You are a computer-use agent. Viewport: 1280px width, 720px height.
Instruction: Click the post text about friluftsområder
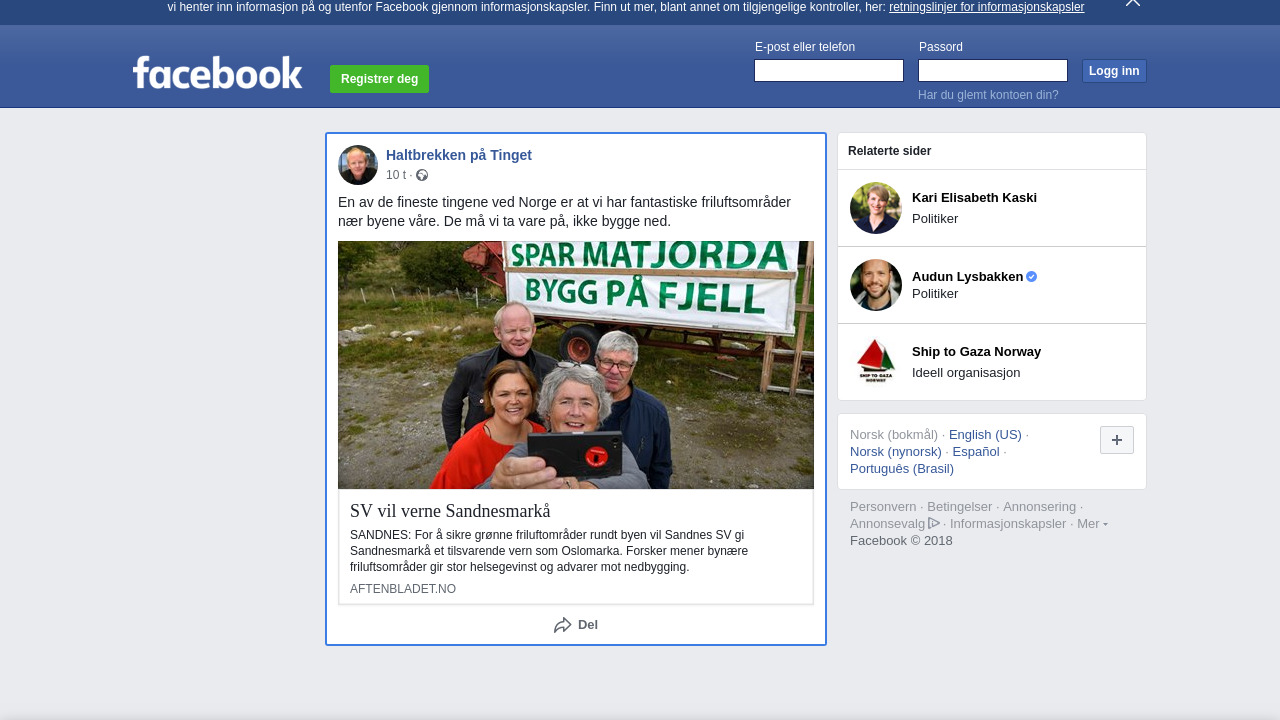(x=564, y=212)
